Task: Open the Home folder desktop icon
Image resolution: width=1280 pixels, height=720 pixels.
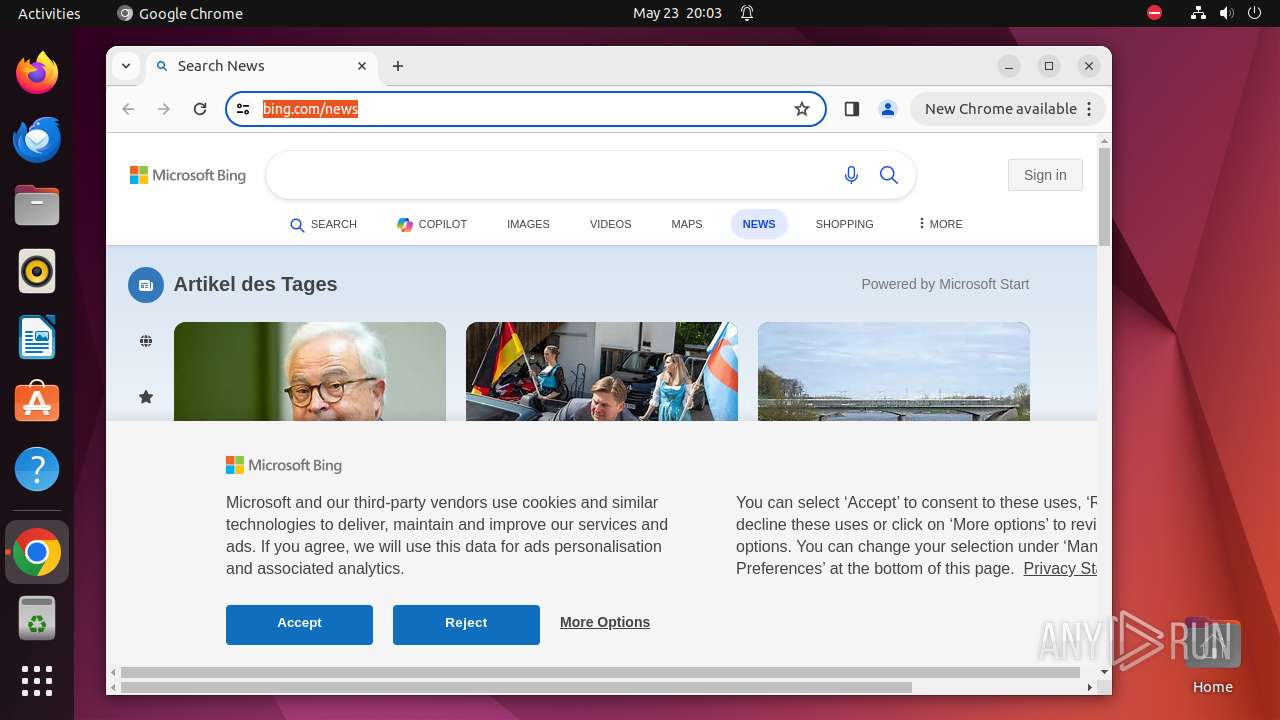Action: pos(1212,655)
